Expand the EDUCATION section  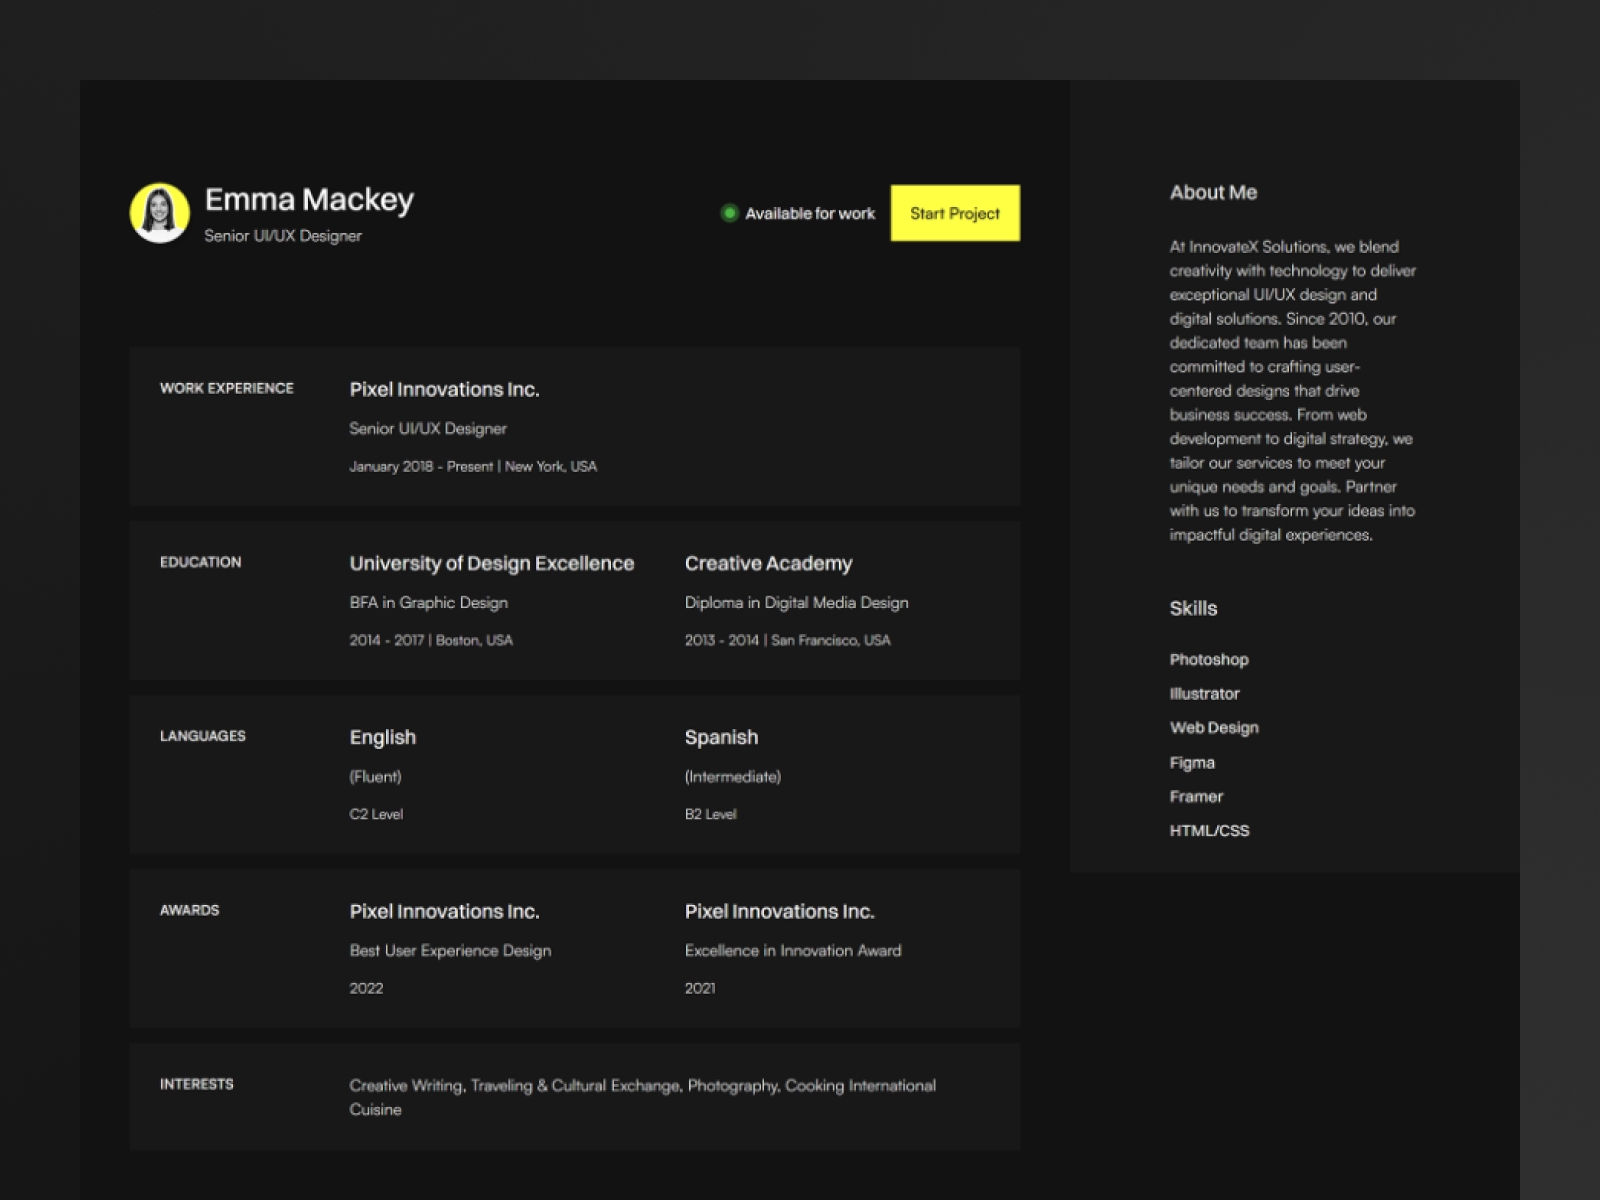pos(201,562)
